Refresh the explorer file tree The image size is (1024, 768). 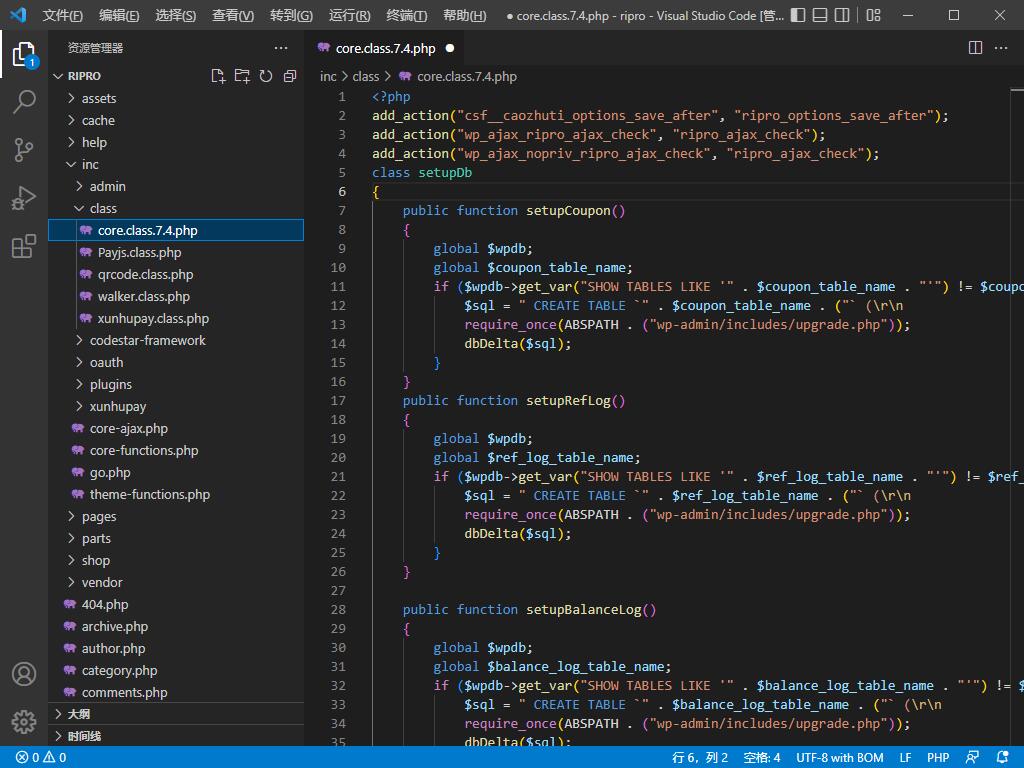pyautogui.click(x=266, y=76)
